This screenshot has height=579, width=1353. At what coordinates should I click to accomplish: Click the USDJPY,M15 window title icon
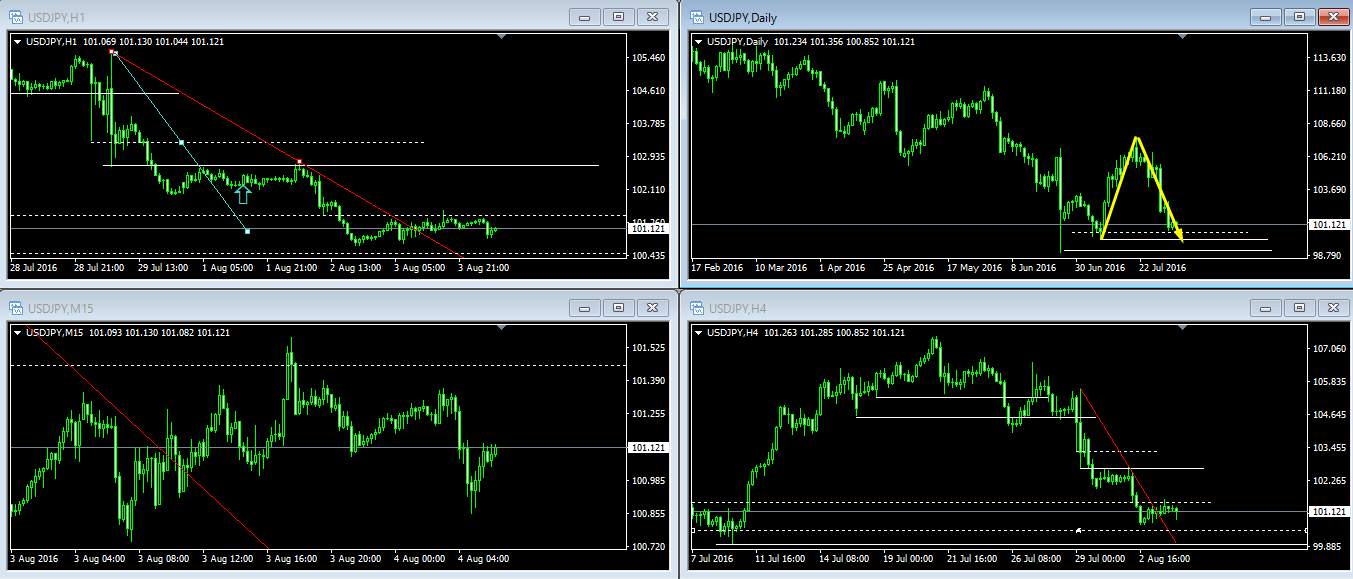(16, 307)
